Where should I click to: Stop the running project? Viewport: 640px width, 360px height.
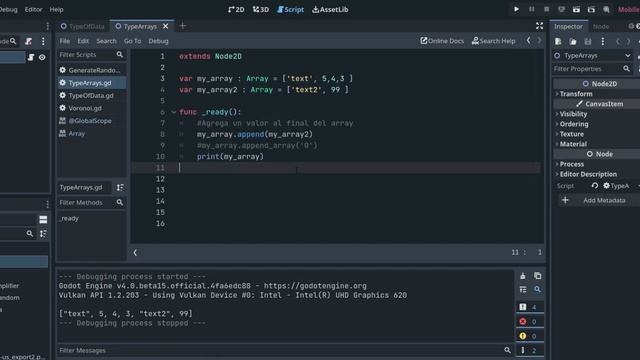point(547,9)
